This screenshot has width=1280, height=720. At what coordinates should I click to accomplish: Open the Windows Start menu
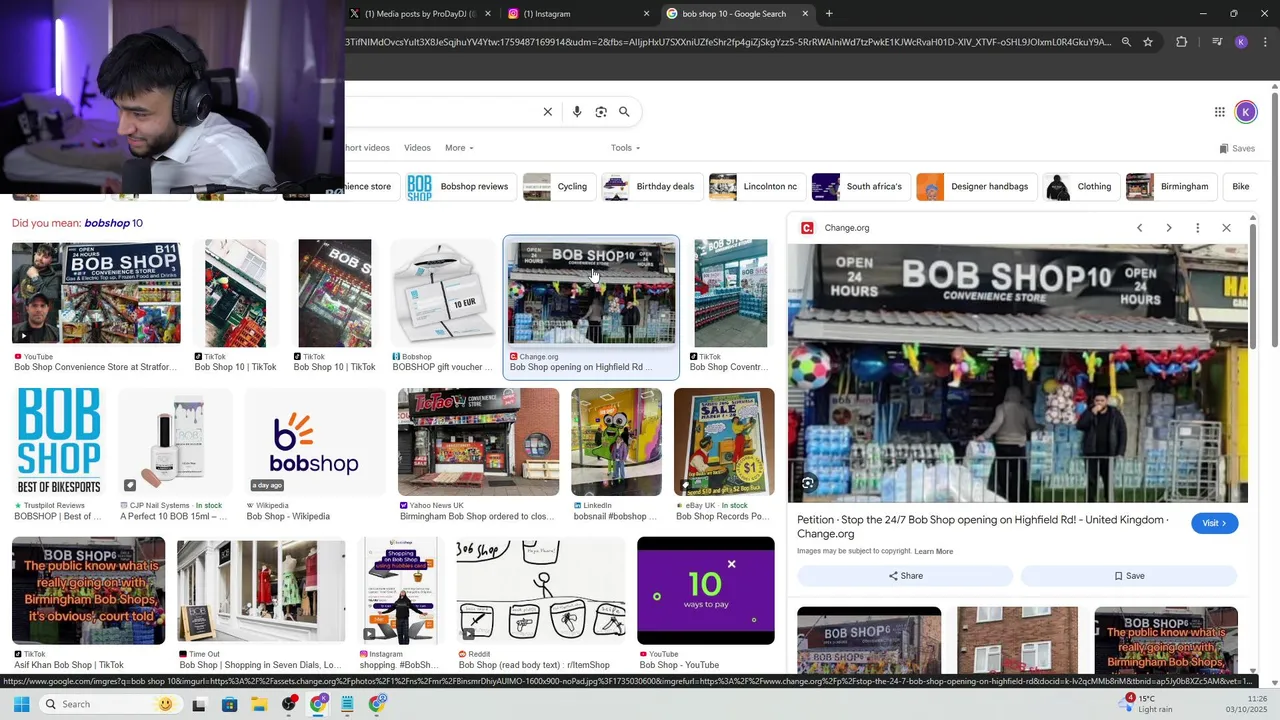pos(21,704)
